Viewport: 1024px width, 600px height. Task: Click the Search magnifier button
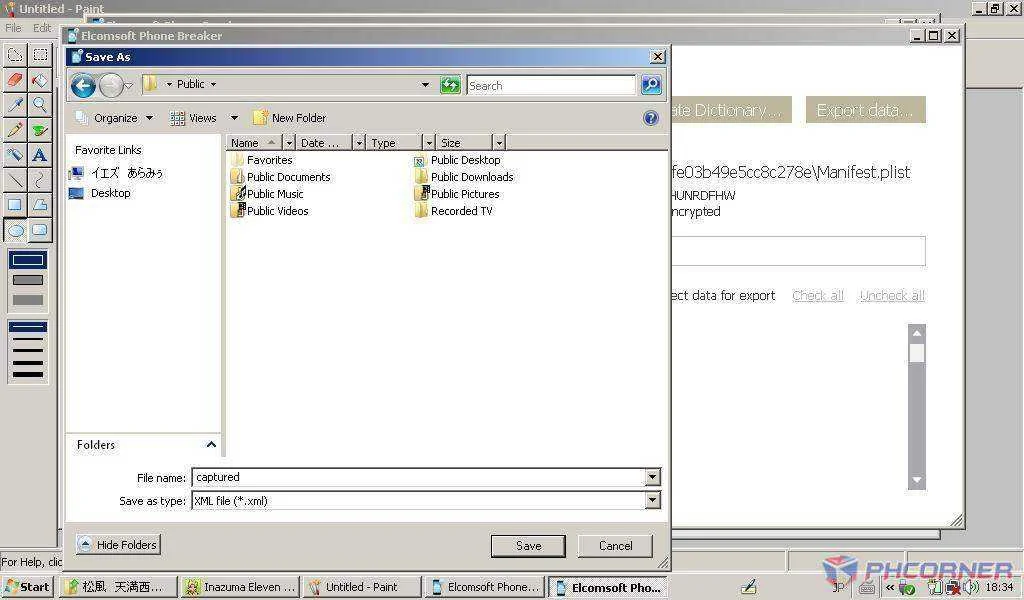(651, 85)
